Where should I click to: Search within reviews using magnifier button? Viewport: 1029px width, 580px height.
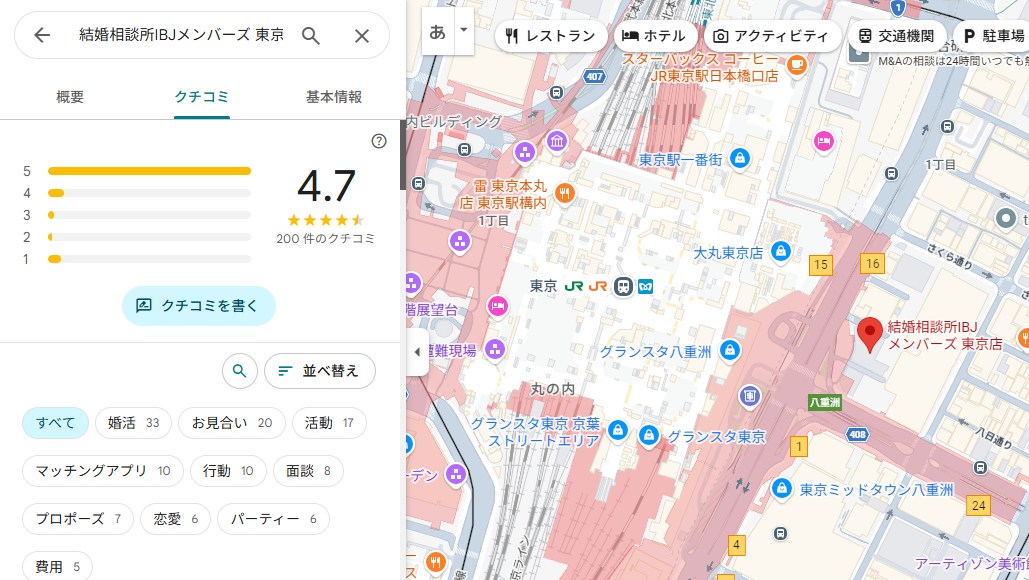click(239, 371)
